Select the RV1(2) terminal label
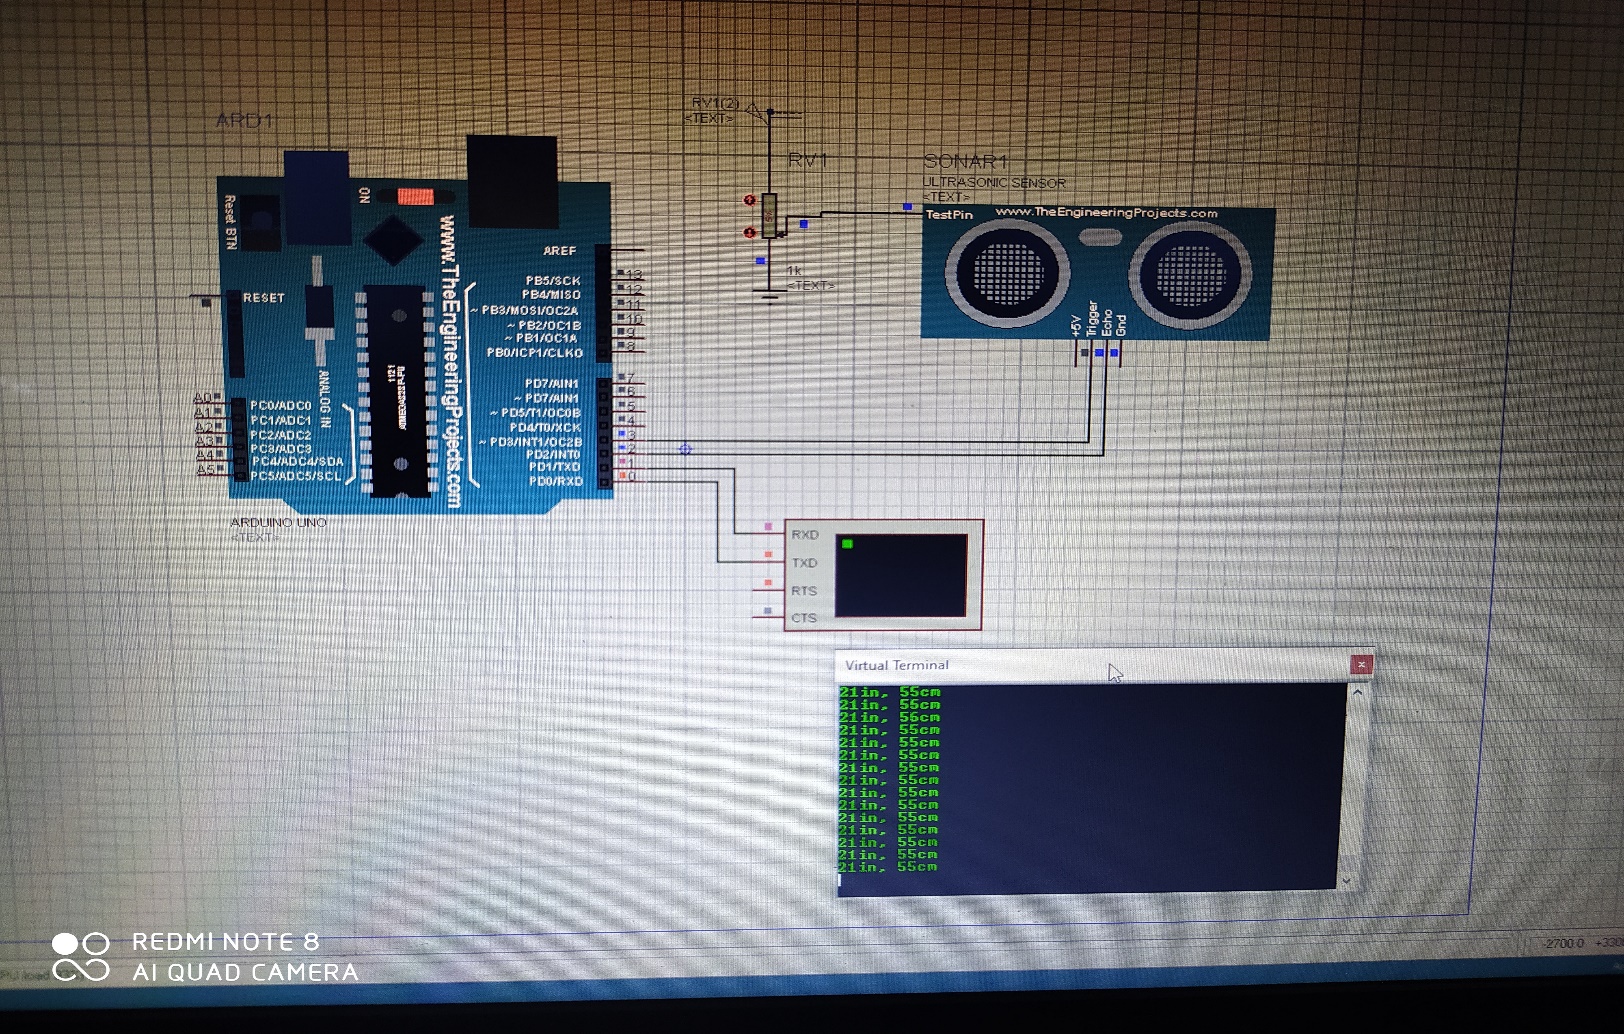1624x1034 pixels. point(715,103)
